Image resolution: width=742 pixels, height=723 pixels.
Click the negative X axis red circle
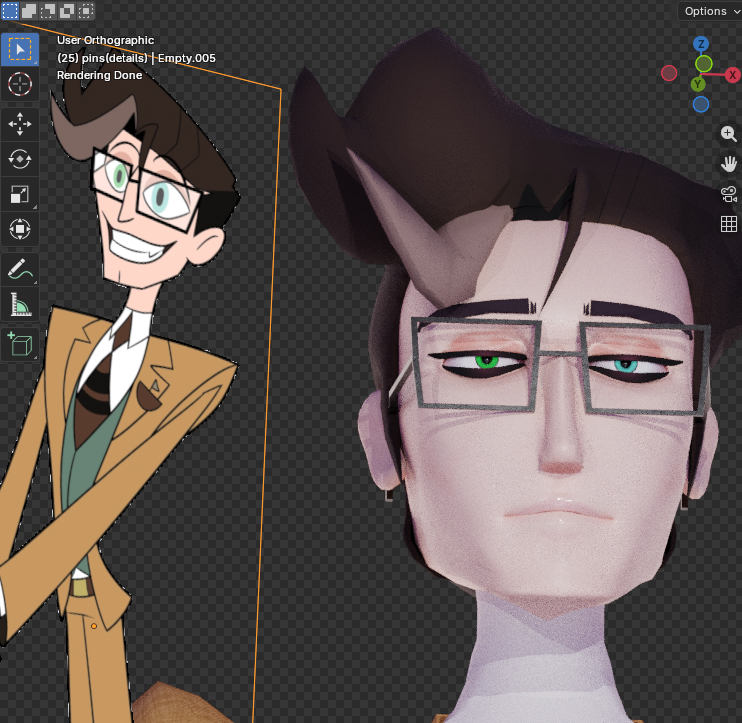[669, 73]
